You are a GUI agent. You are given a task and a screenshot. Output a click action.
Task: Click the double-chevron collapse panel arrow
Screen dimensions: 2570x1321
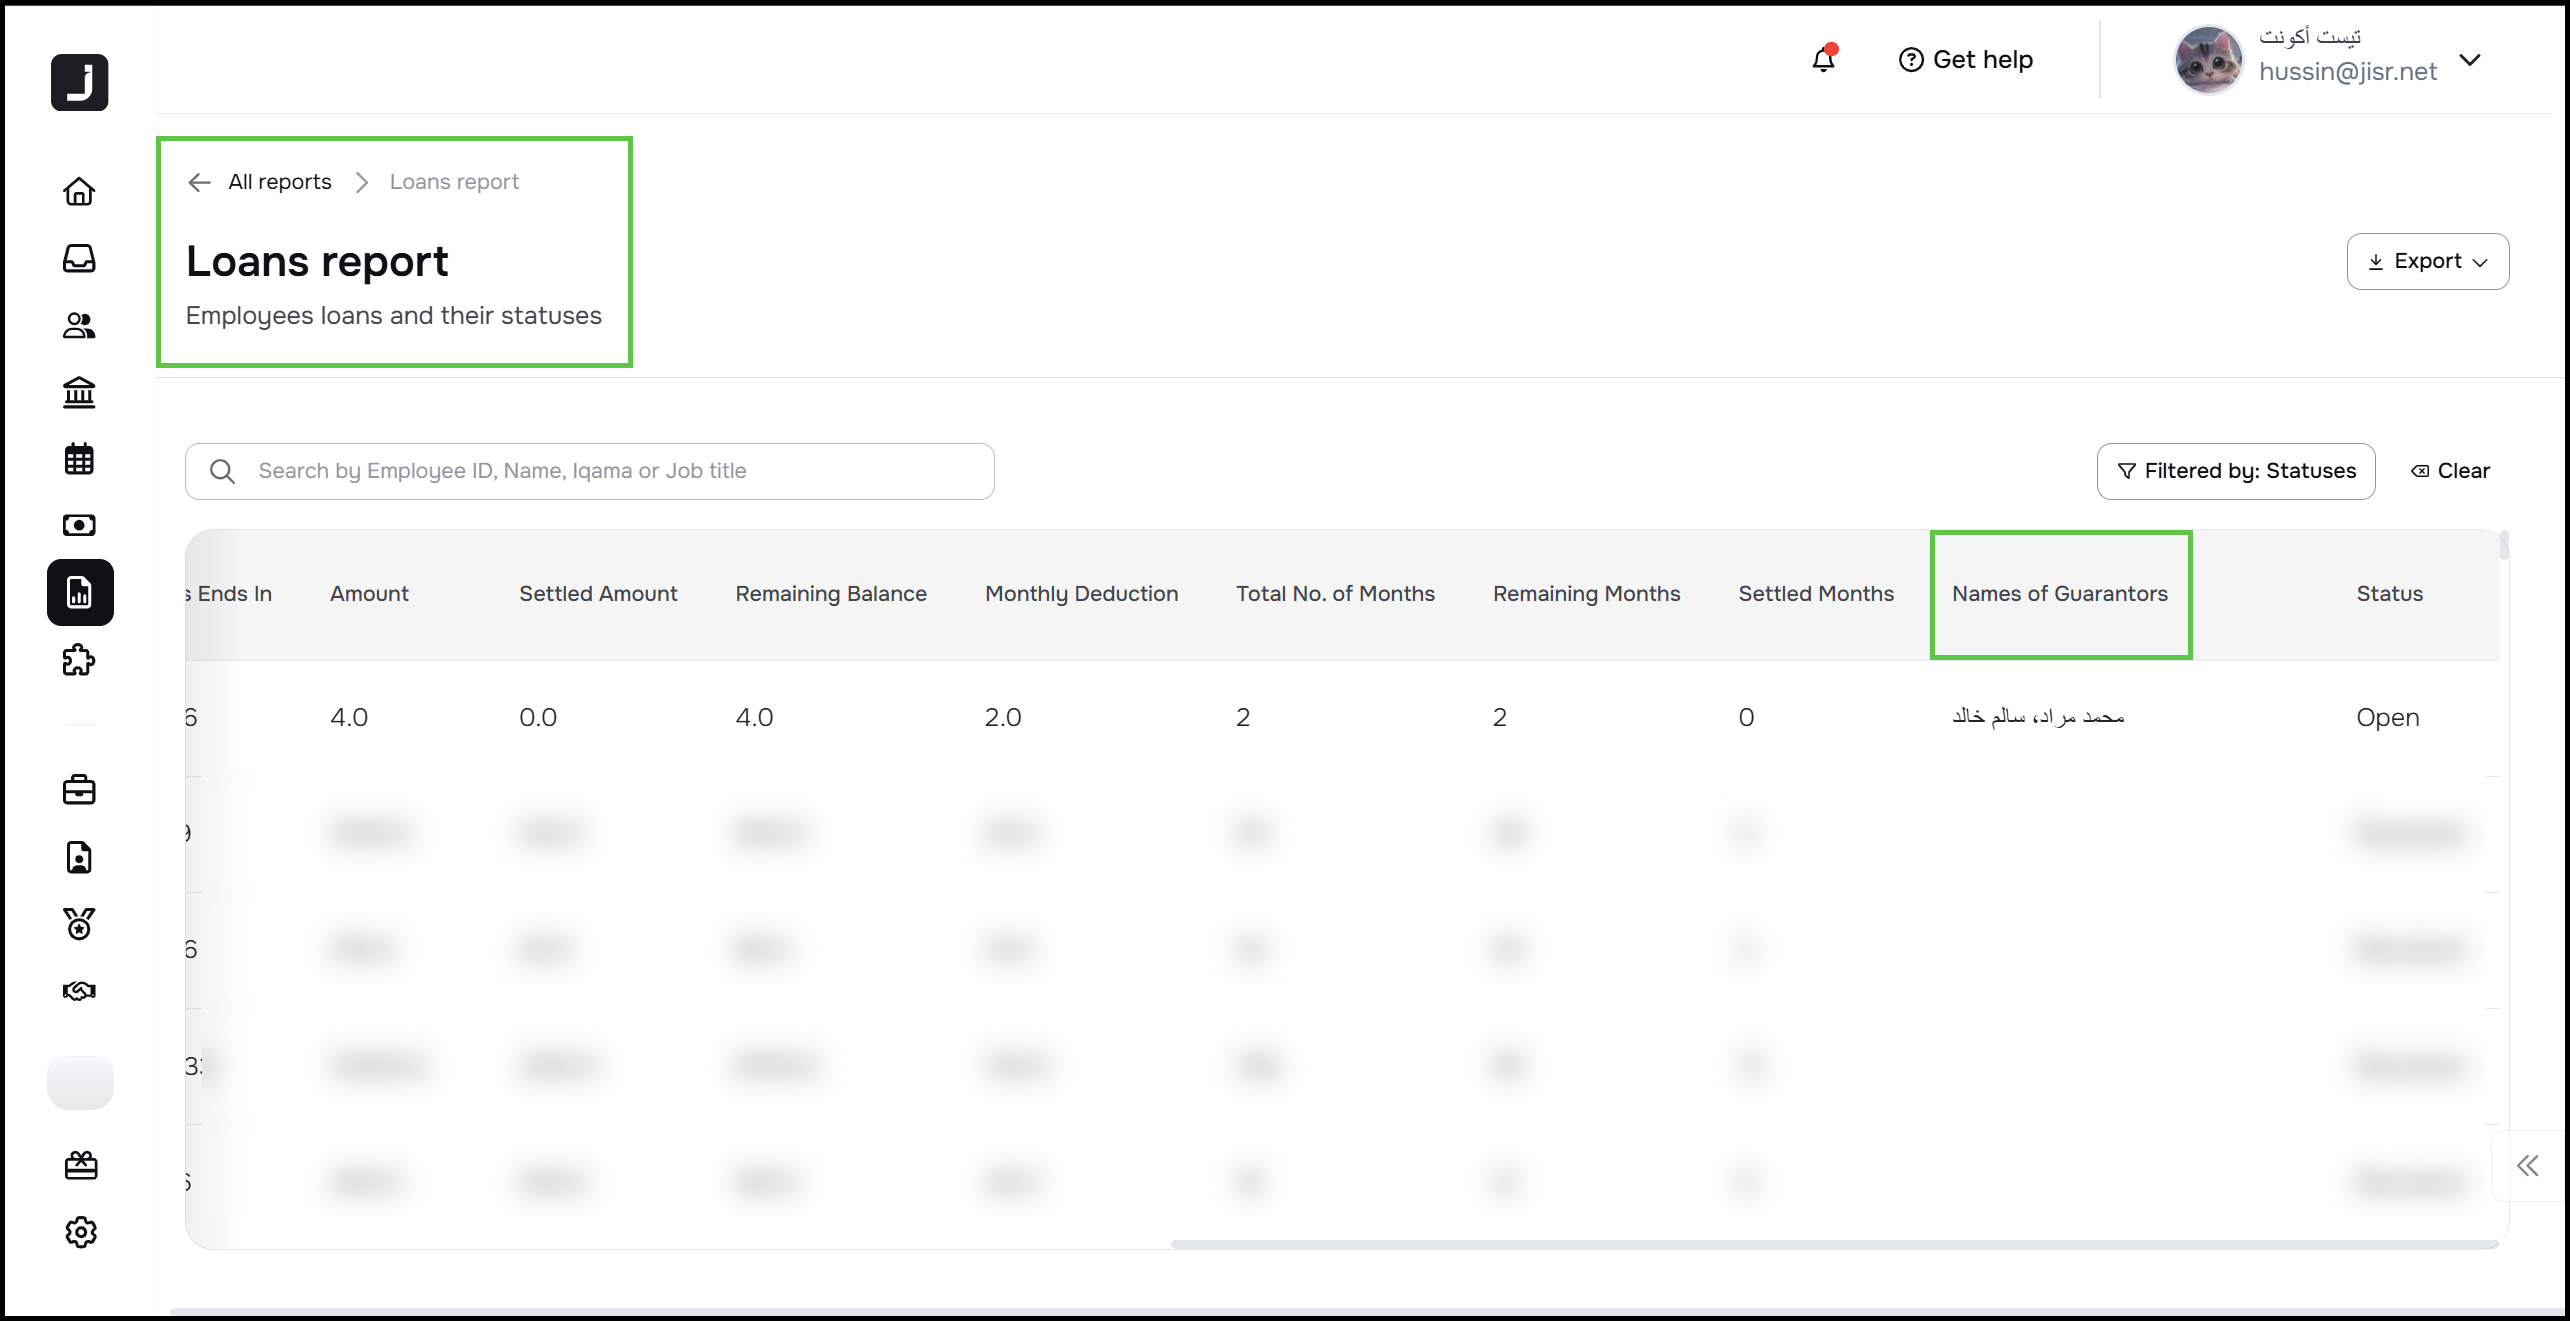tap(2527, 1165)
